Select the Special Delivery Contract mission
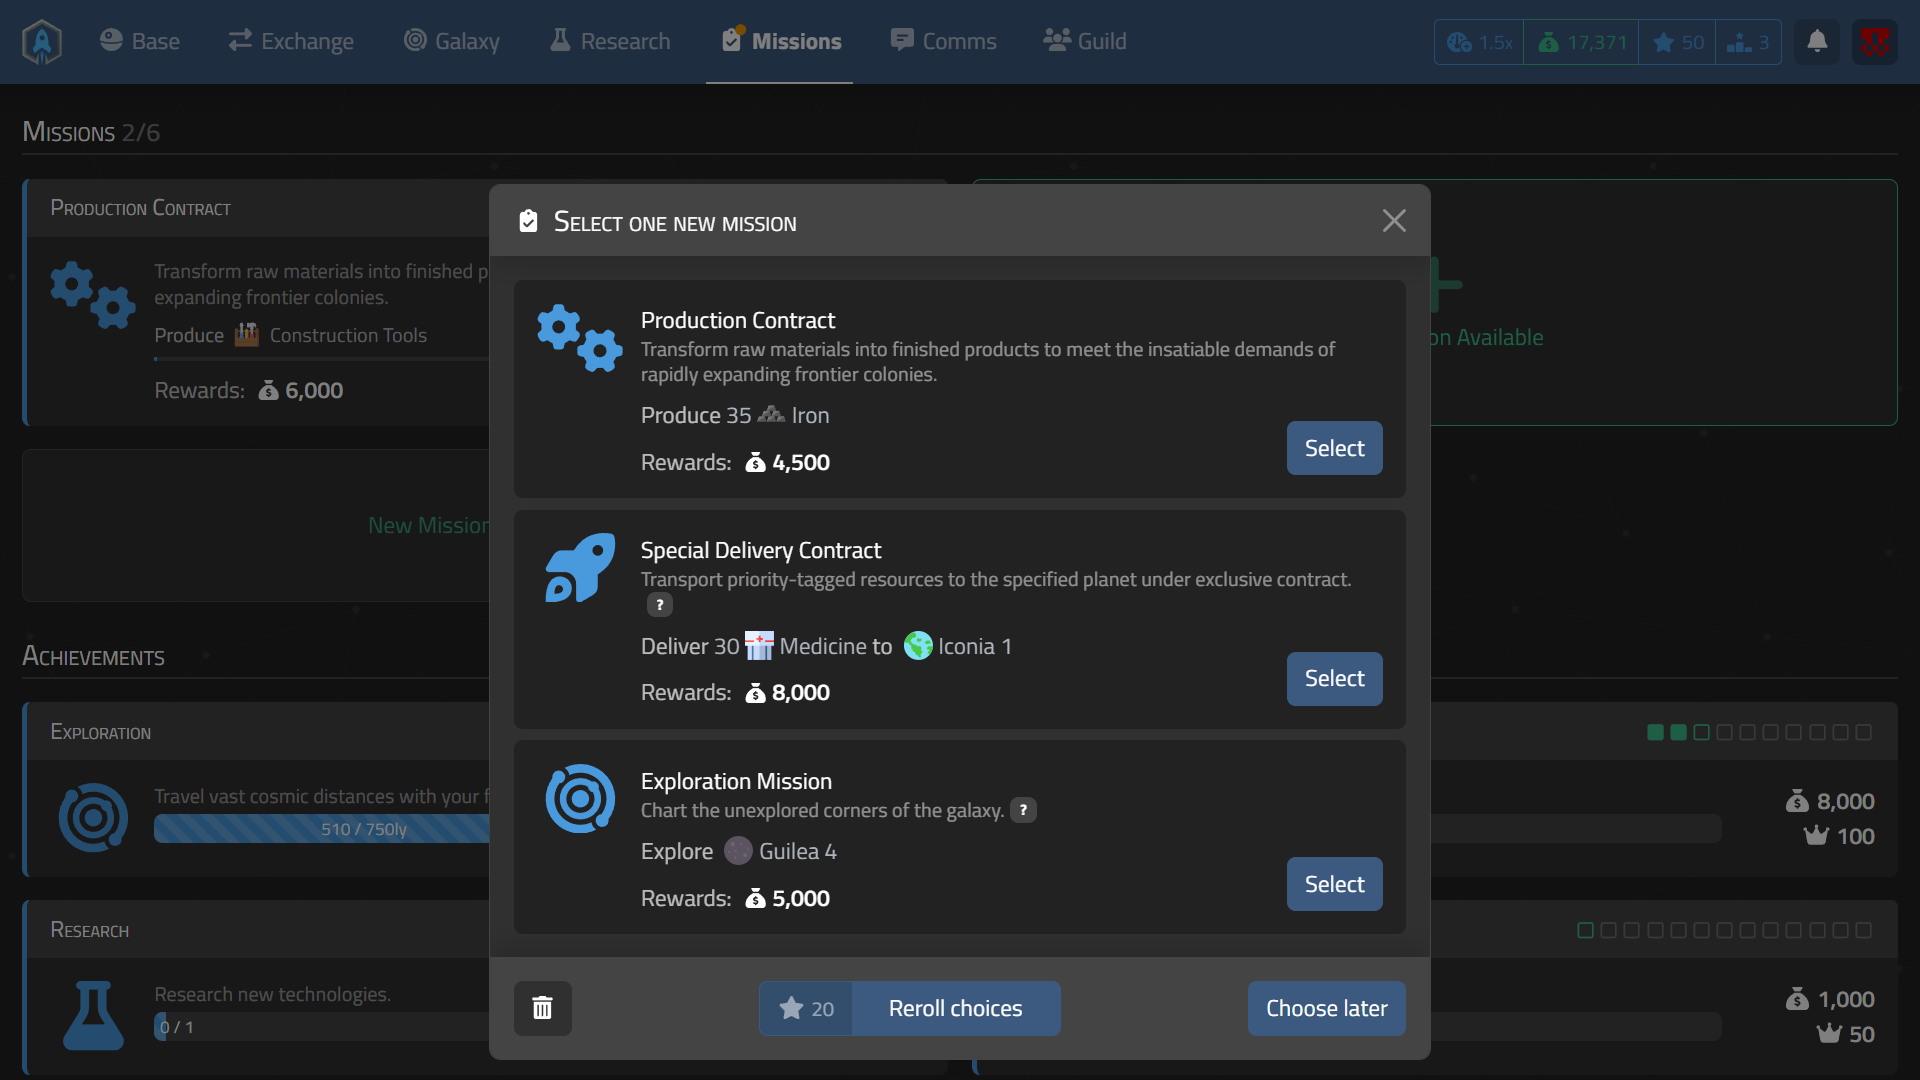Image resolution: width=1920 pixels, height=1080 pixels. click(x=1334, y=679)
